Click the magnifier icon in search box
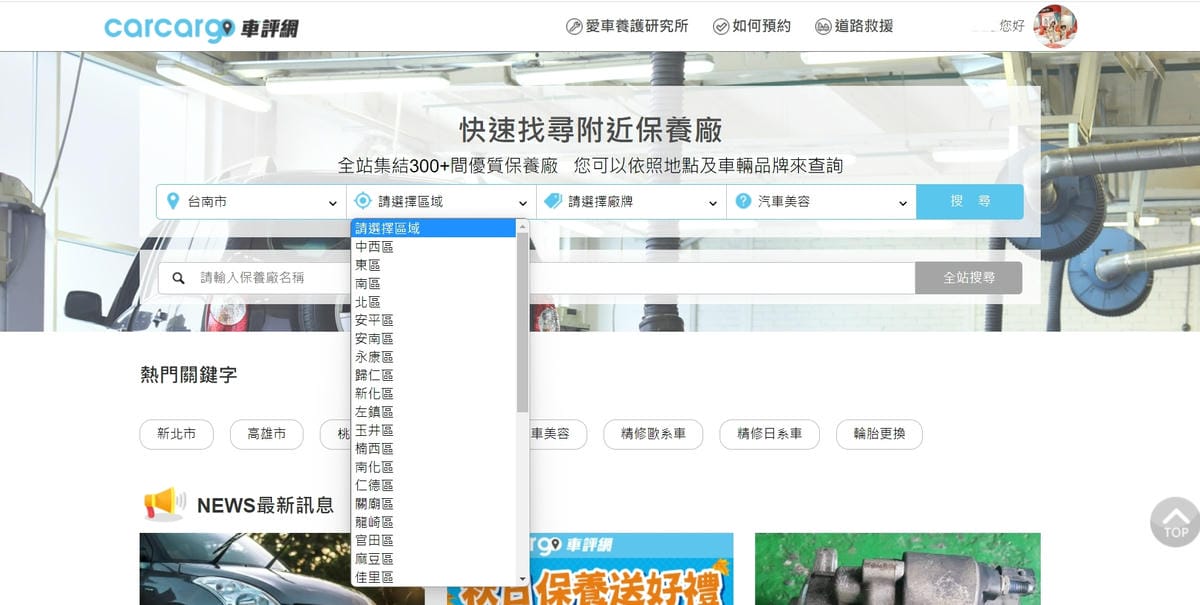 coord(179,278)
